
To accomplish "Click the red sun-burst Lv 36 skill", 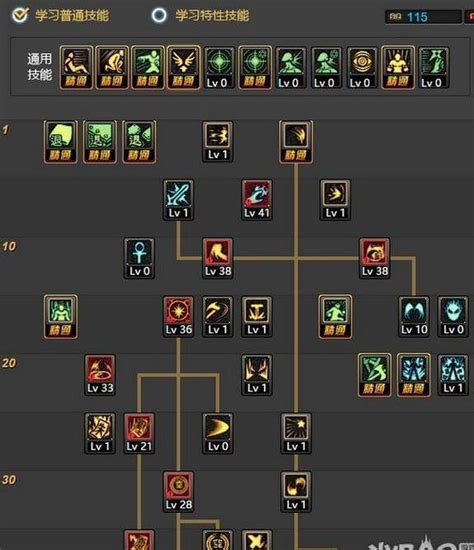I will point(178,316).
